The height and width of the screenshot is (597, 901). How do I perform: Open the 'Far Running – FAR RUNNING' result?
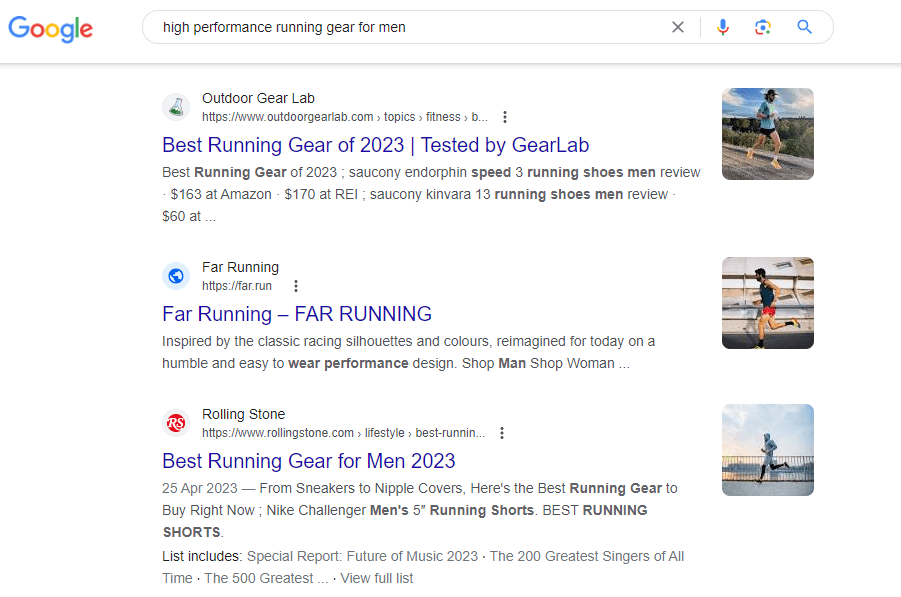[x=297, y=314]
